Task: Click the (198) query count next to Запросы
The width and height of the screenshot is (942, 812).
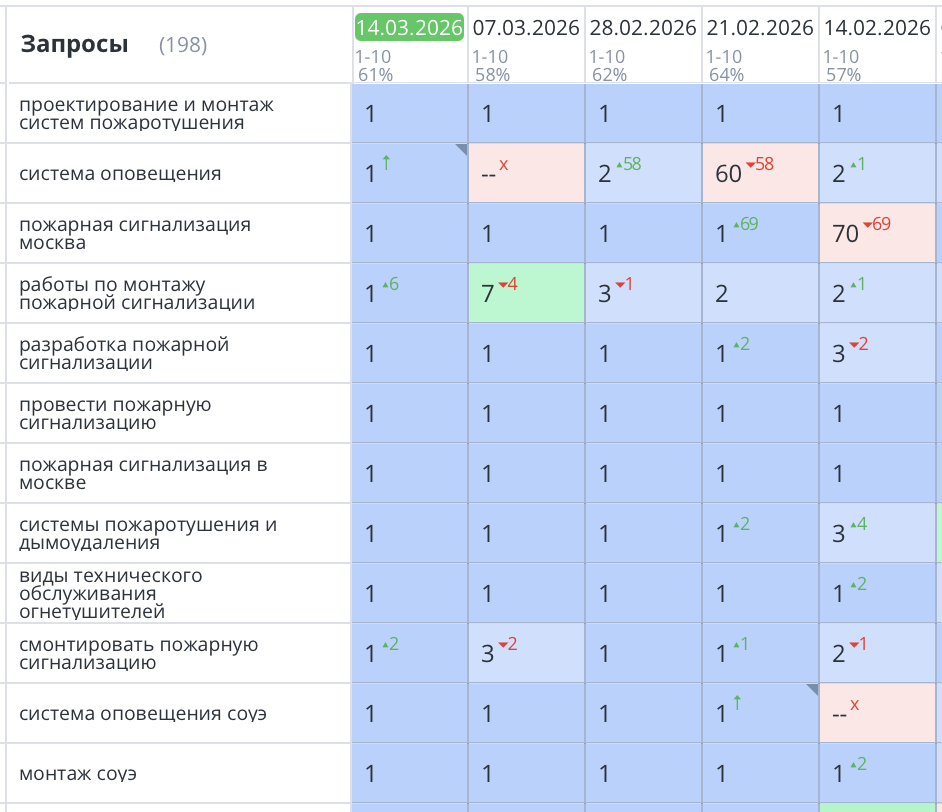Action: [183, 45]
